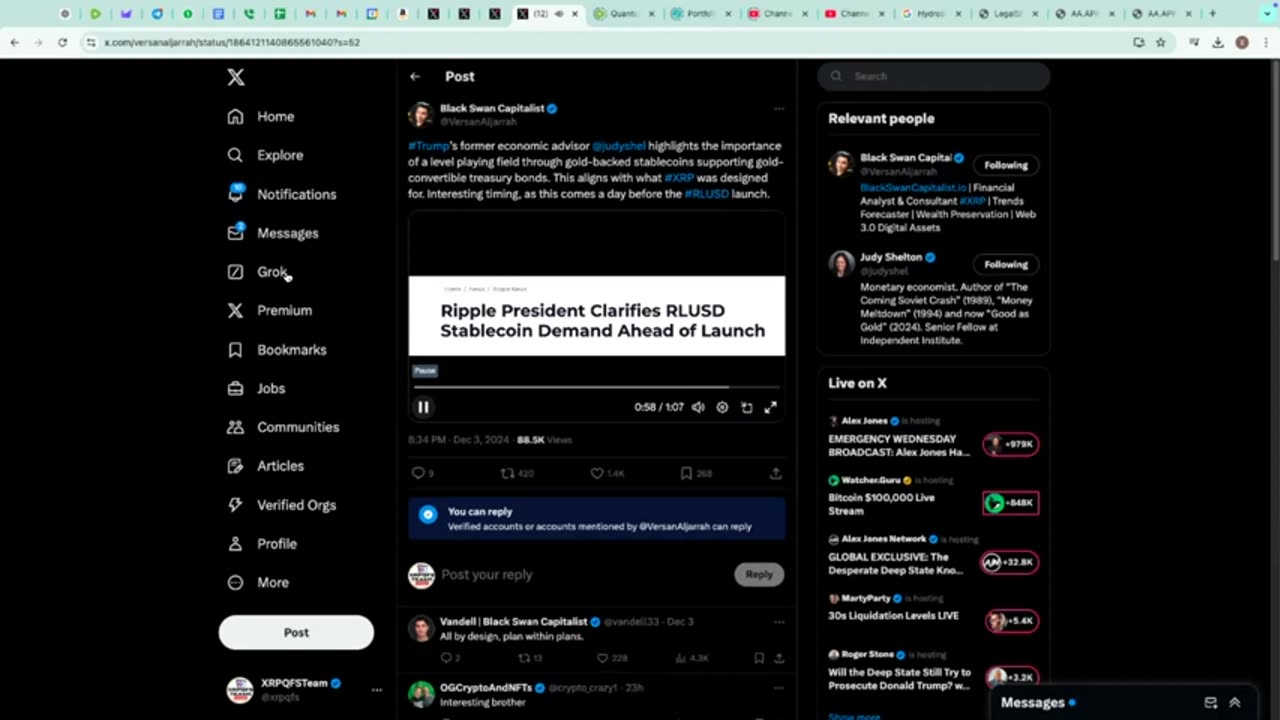Join Alex Jones Emergency Wednesday Broadcast
1280x720 pixels.
coord(1011,444)
